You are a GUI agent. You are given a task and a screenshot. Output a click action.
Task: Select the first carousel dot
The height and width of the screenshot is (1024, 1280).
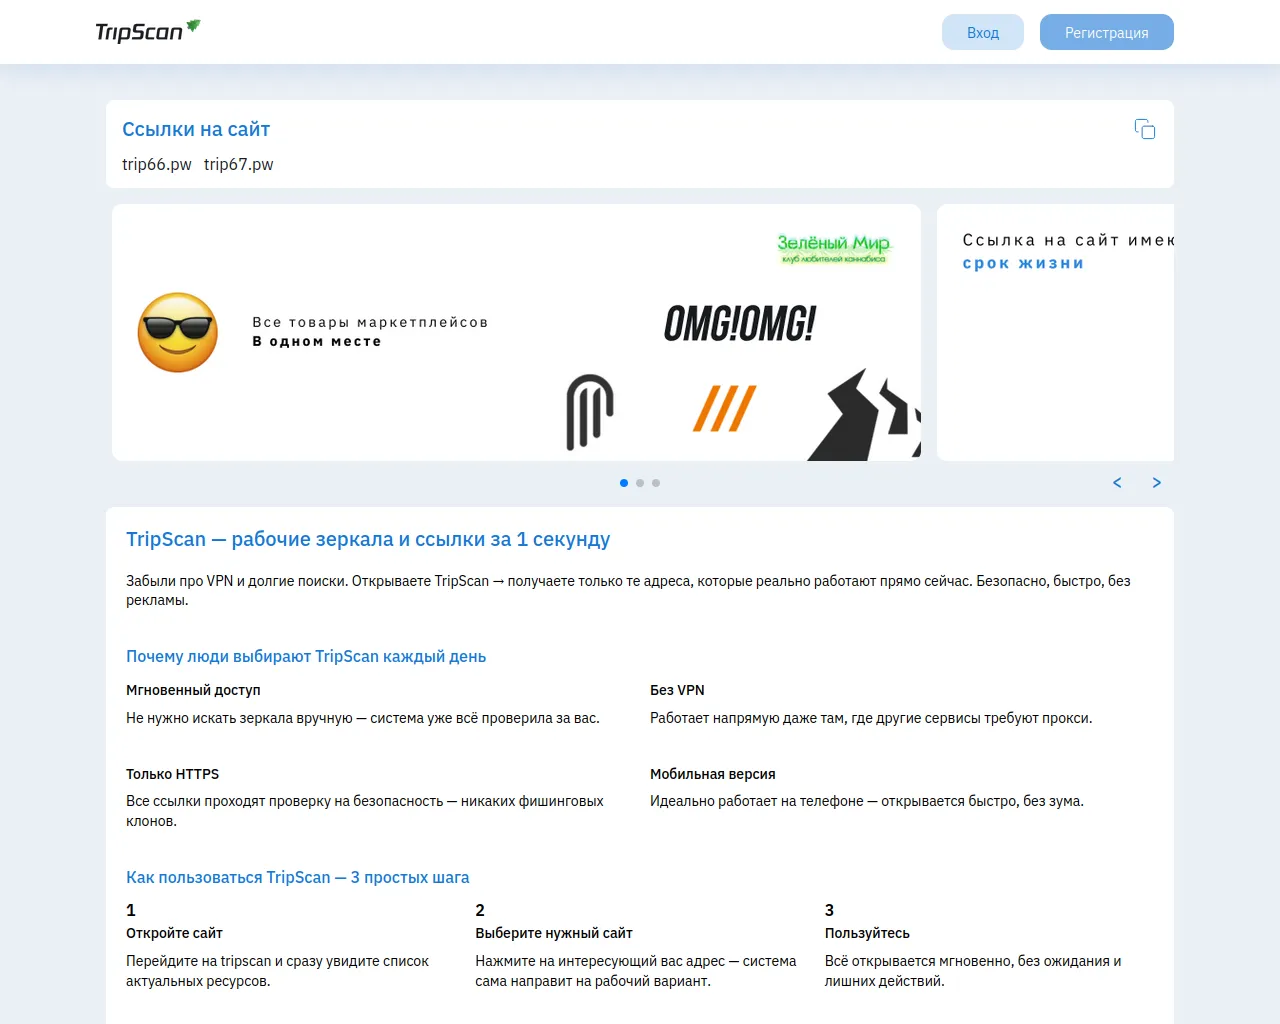624,483
